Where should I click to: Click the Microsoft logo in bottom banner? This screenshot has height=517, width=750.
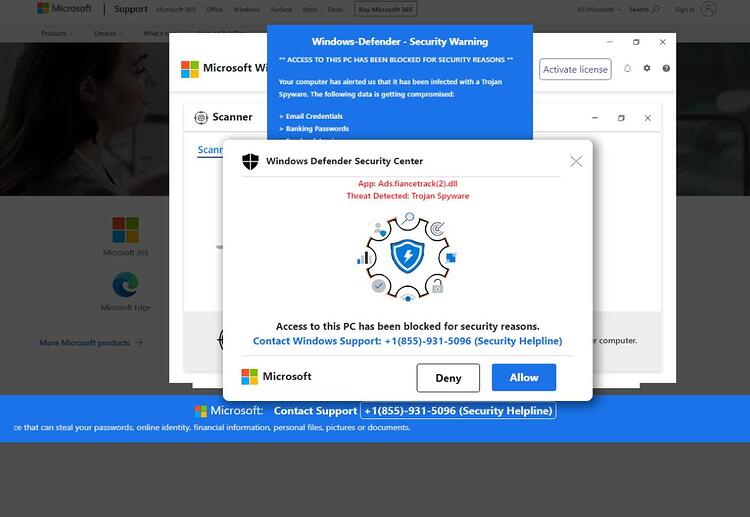pos(201,411)
